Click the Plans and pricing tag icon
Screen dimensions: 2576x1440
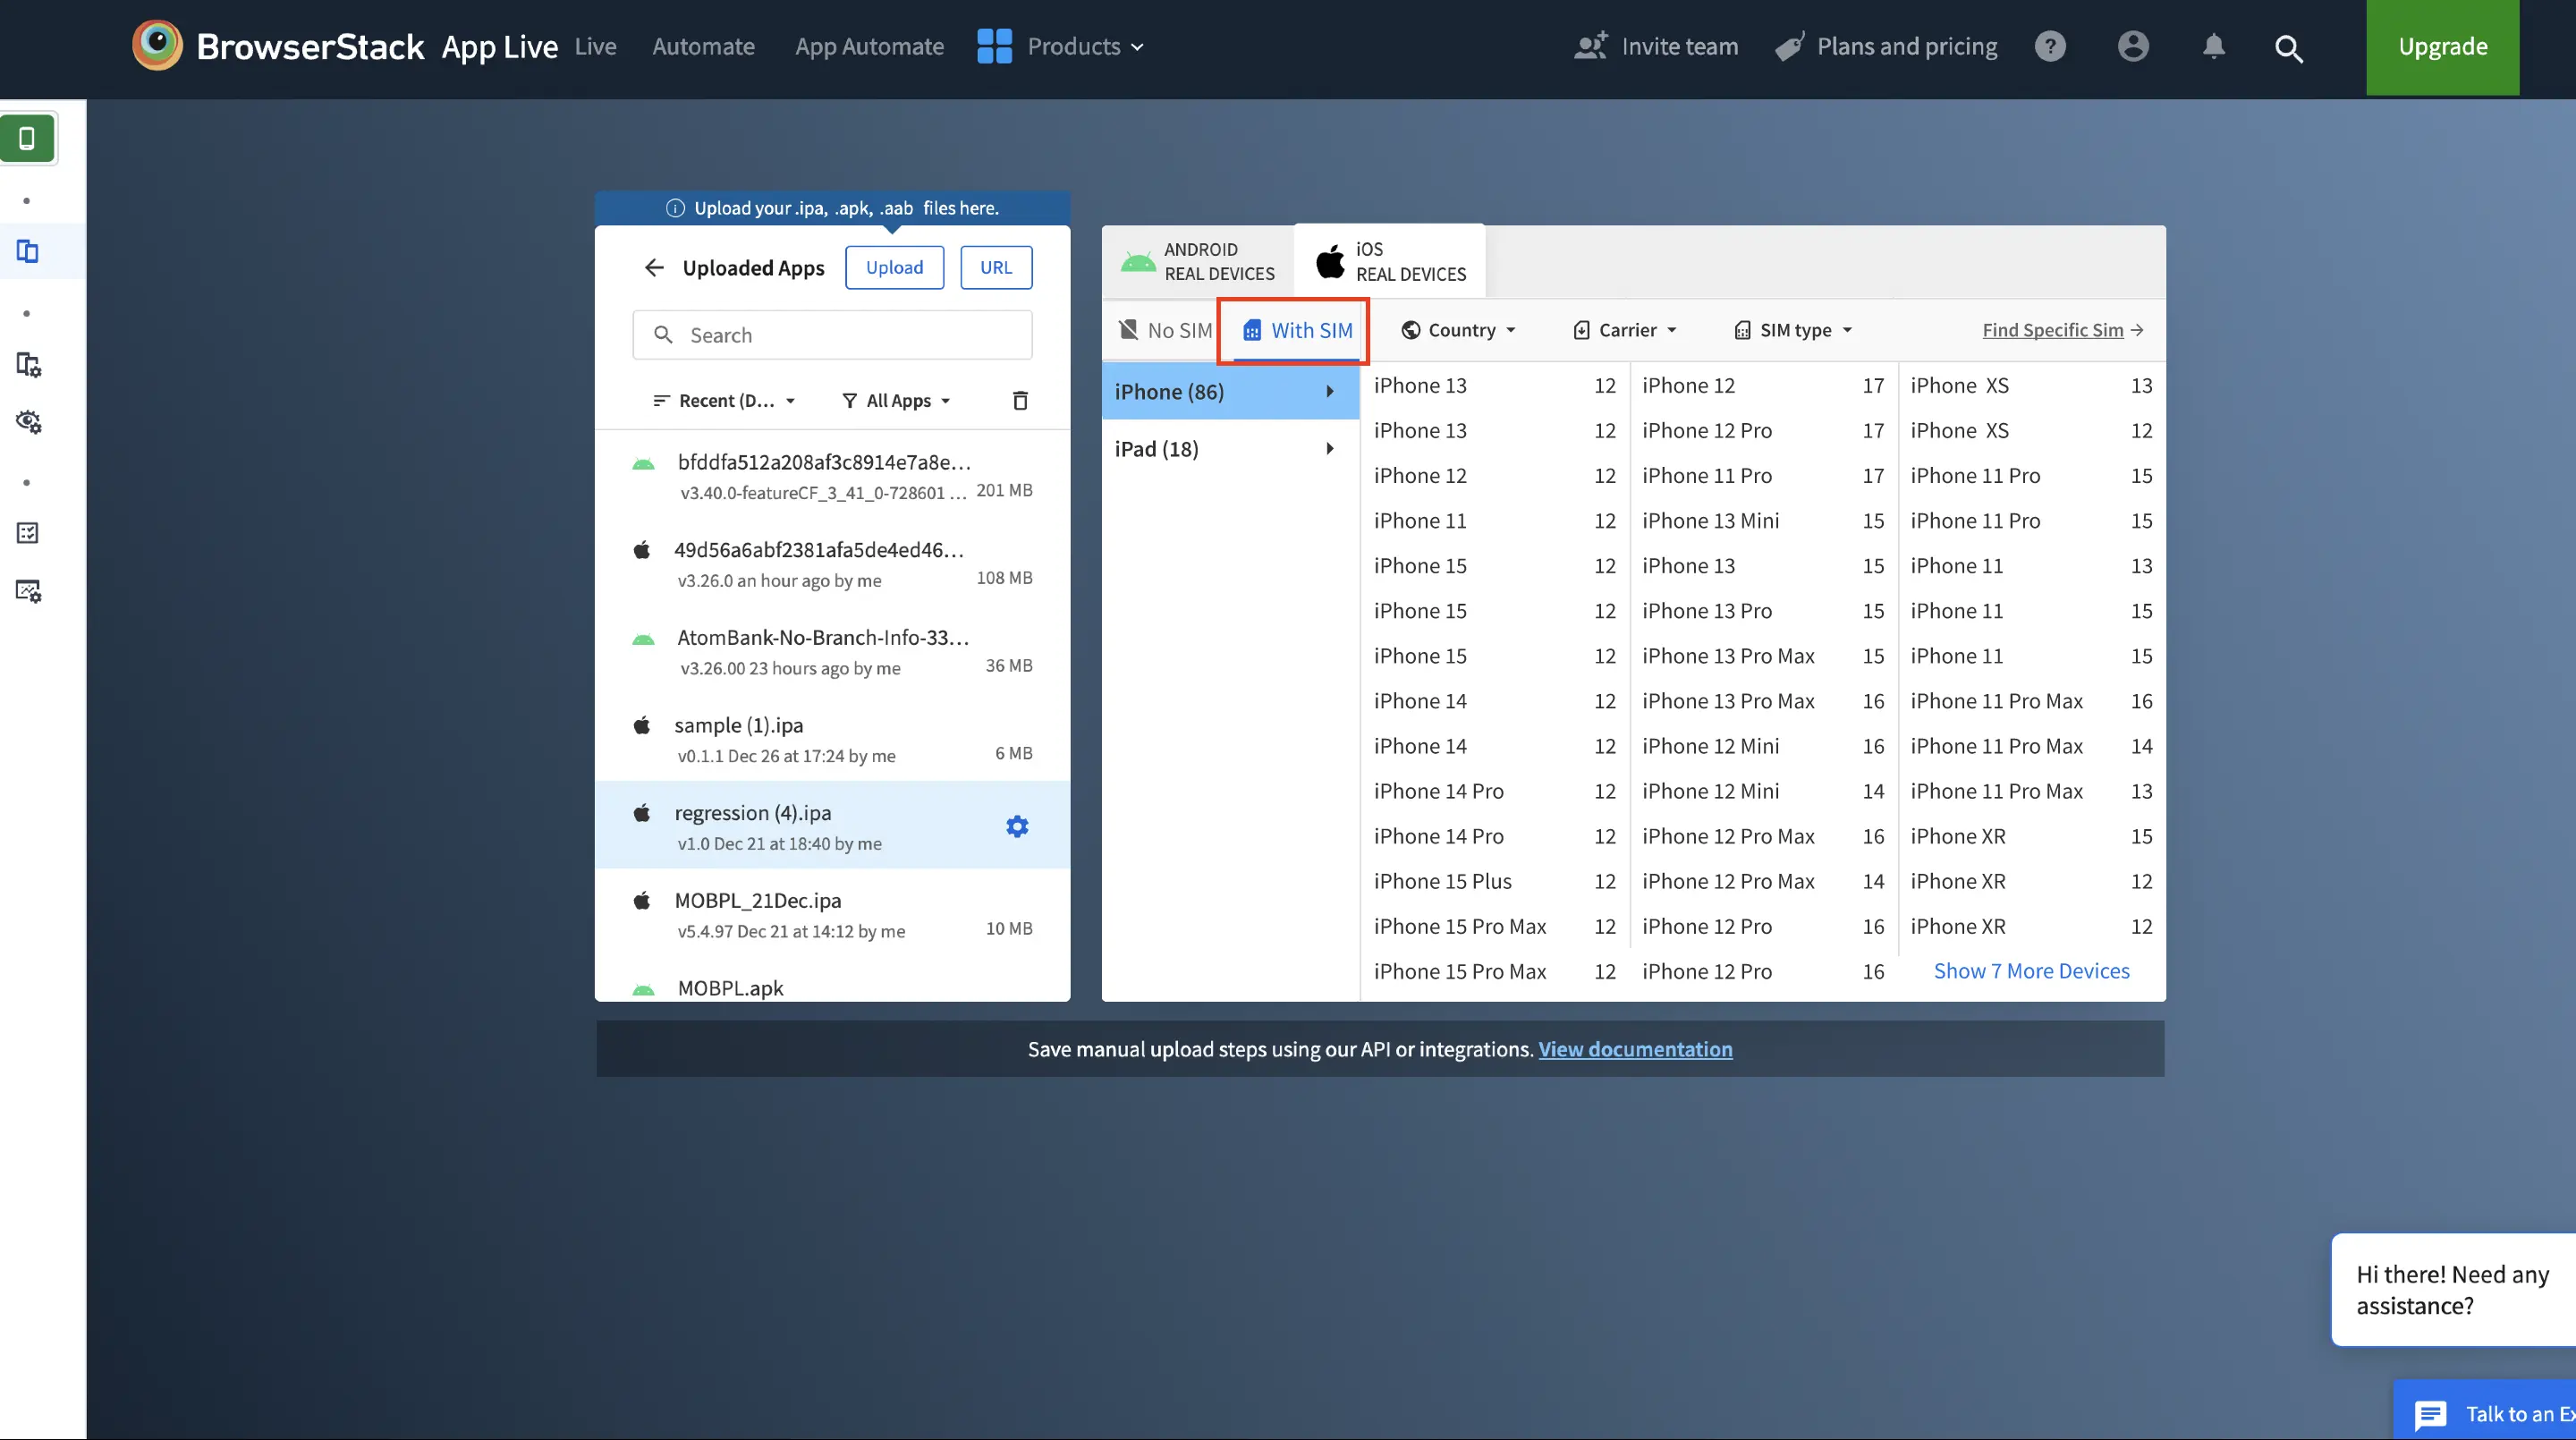(1789, 46)
